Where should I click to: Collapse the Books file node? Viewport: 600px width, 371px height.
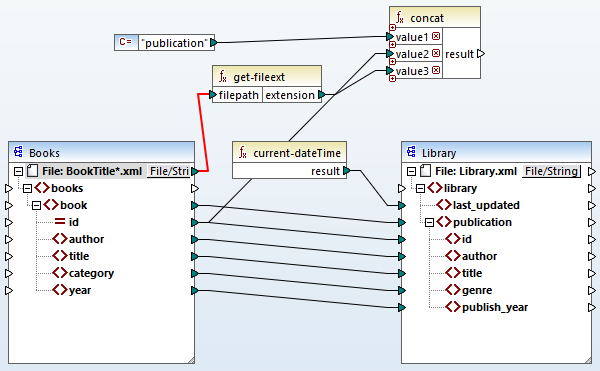pyautogui.click(x=18, y=171)
